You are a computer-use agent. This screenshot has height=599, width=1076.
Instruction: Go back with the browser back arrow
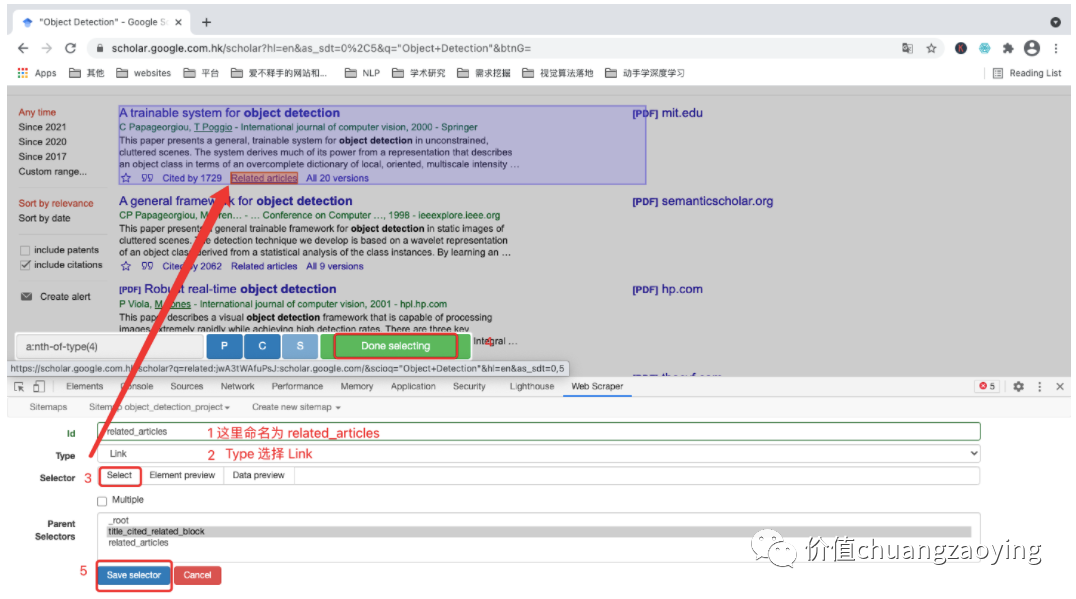[23, 48]
